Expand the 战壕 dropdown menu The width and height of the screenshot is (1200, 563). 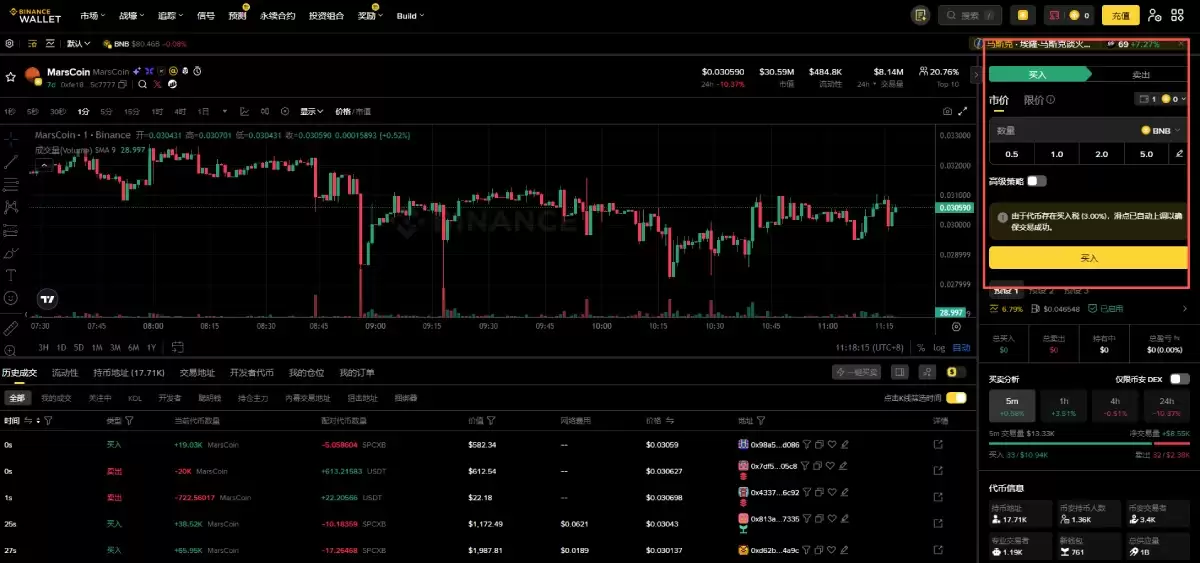click(x=131, y=16)
